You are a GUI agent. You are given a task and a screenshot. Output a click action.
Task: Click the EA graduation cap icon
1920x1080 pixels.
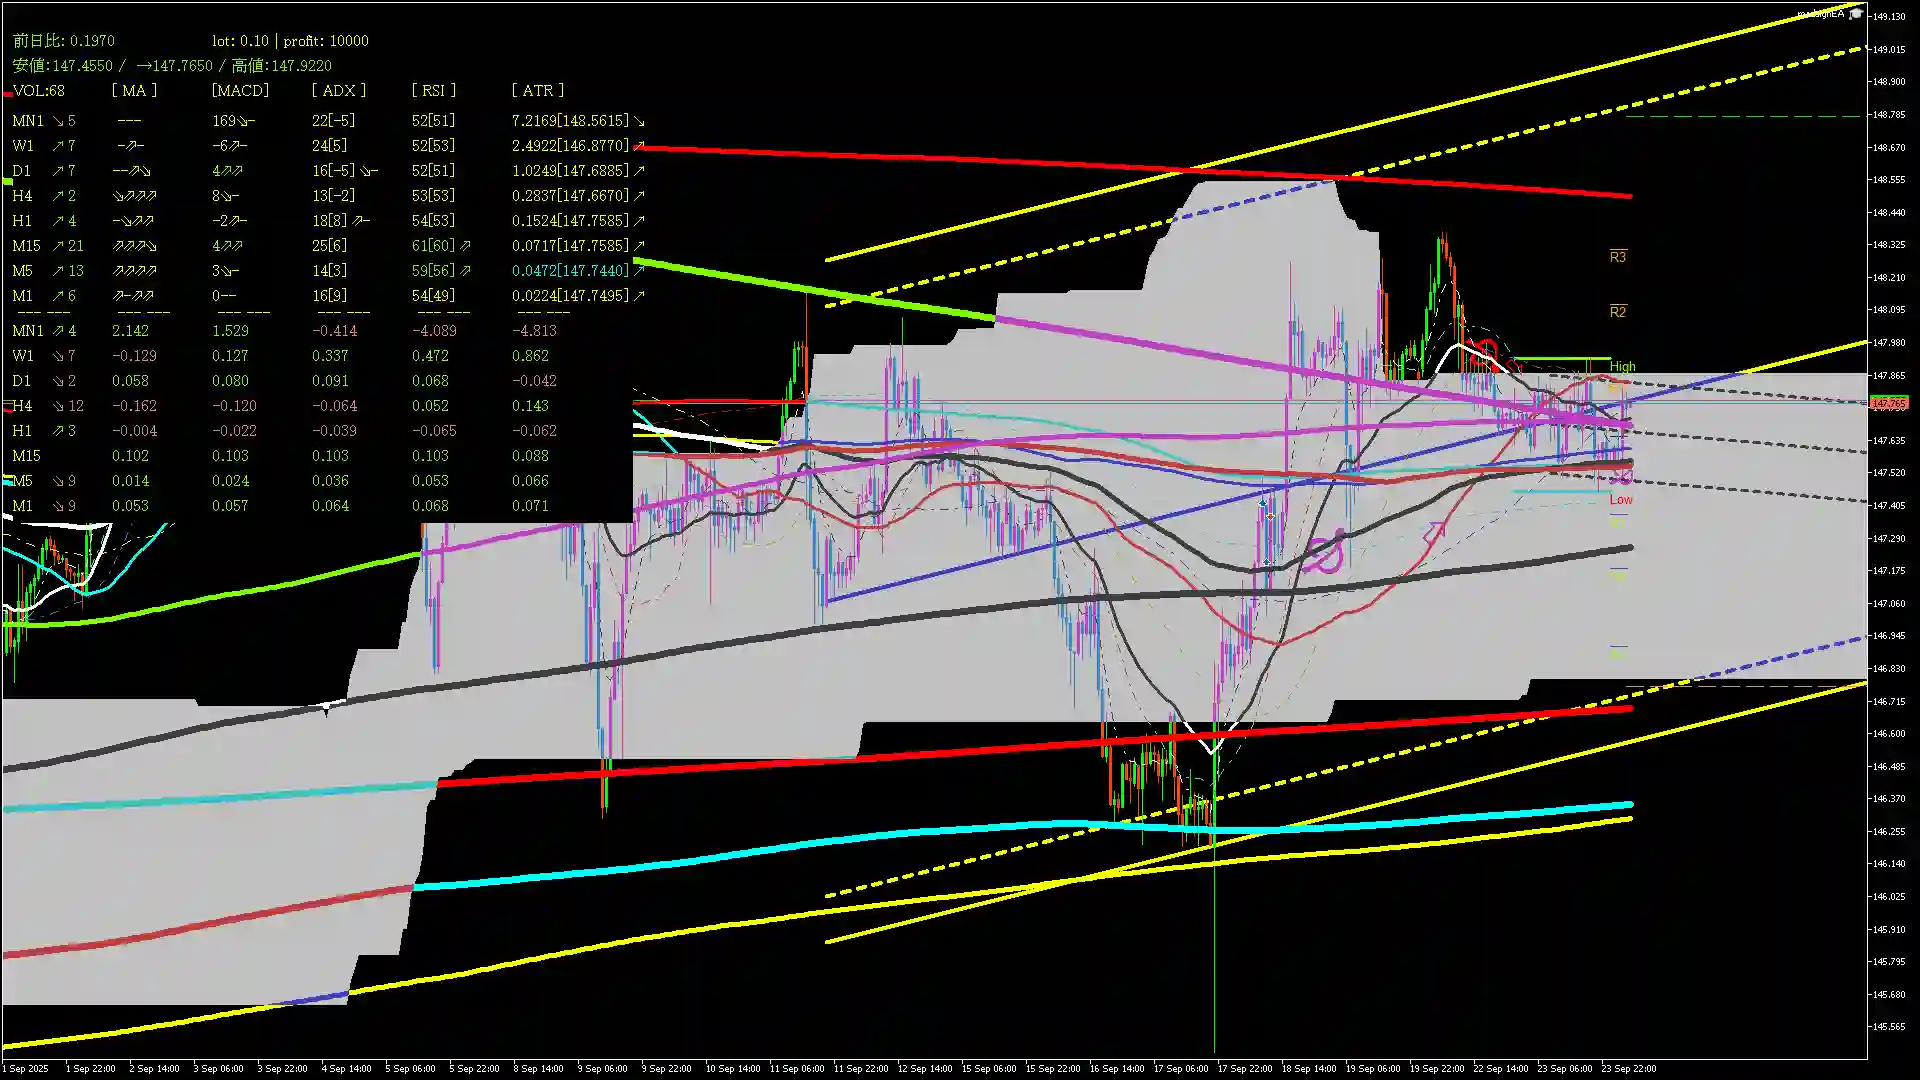click(x=1857, y=13)
